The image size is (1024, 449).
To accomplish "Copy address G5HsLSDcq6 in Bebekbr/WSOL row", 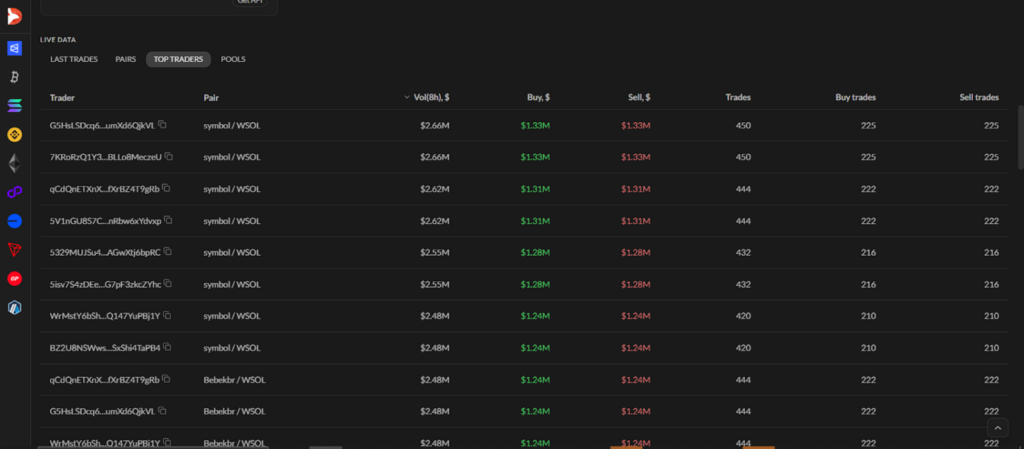I will 162,410.
